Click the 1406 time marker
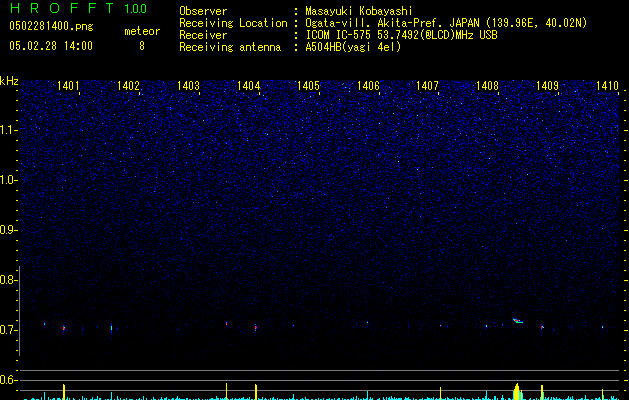Screen dimensions: 629x400 (x=368, y=85)
